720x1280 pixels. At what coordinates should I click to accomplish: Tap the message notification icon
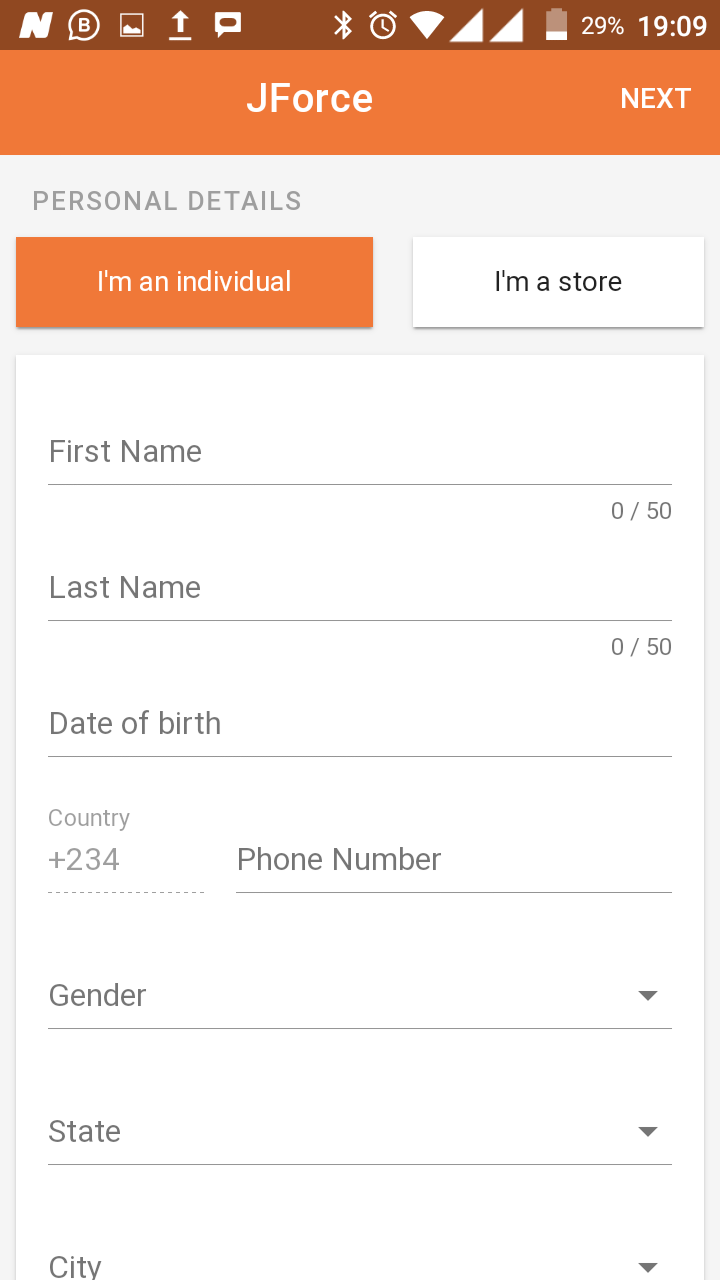click(x=228, y=25)
